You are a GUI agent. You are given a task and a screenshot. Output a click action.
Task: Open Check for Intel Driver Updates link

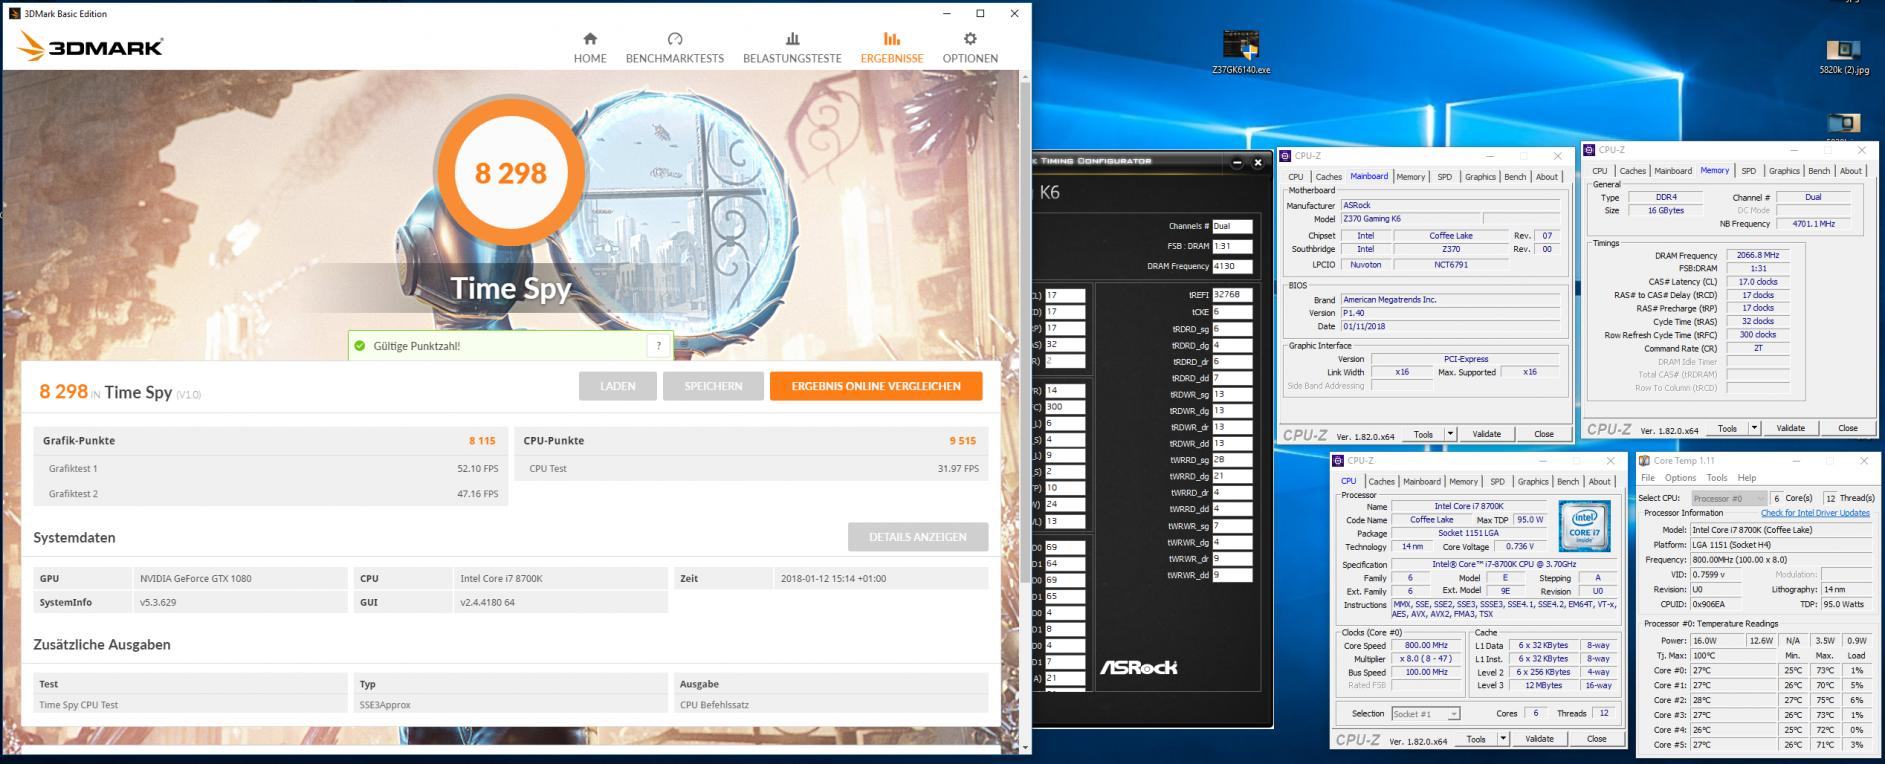(1815, 513)
